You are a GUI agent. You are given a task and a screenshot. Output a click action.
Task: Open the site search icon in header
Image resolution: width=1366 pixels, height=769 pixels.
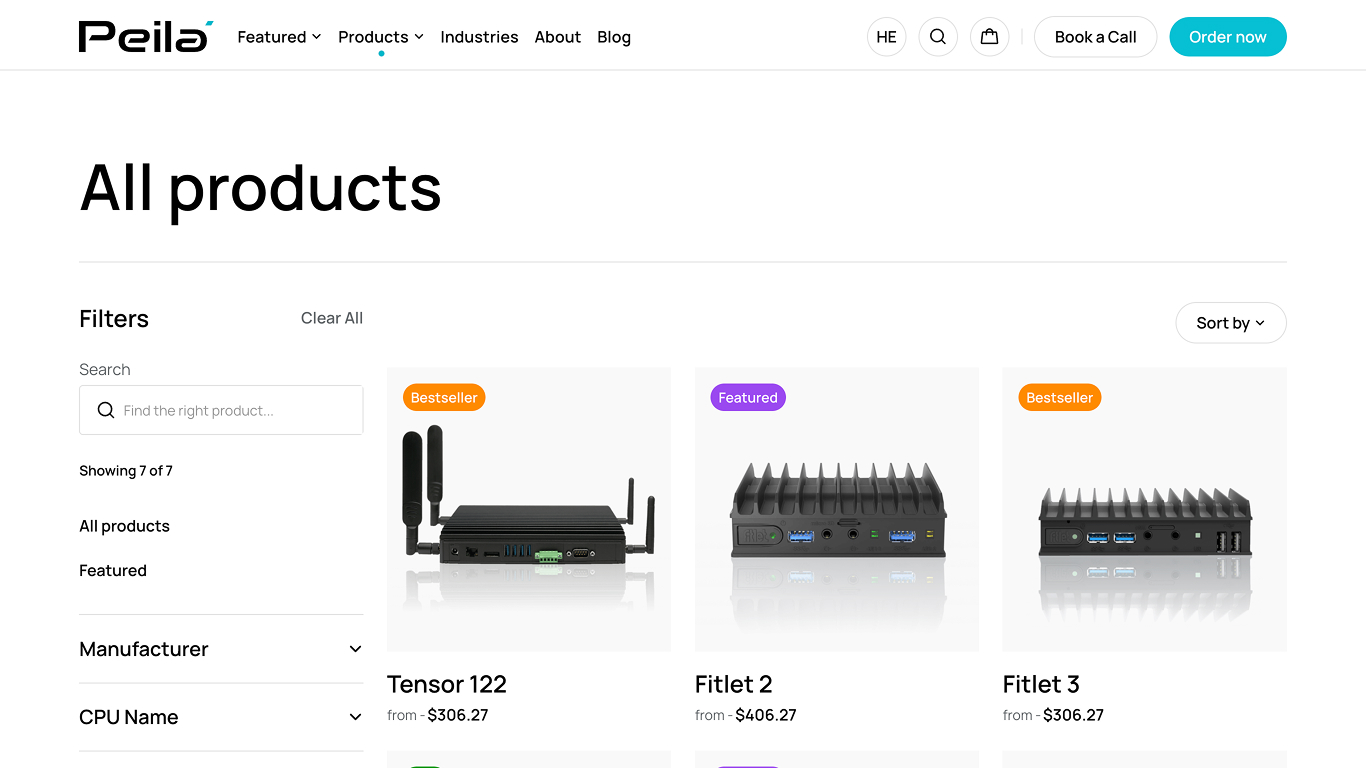[938, 37]
